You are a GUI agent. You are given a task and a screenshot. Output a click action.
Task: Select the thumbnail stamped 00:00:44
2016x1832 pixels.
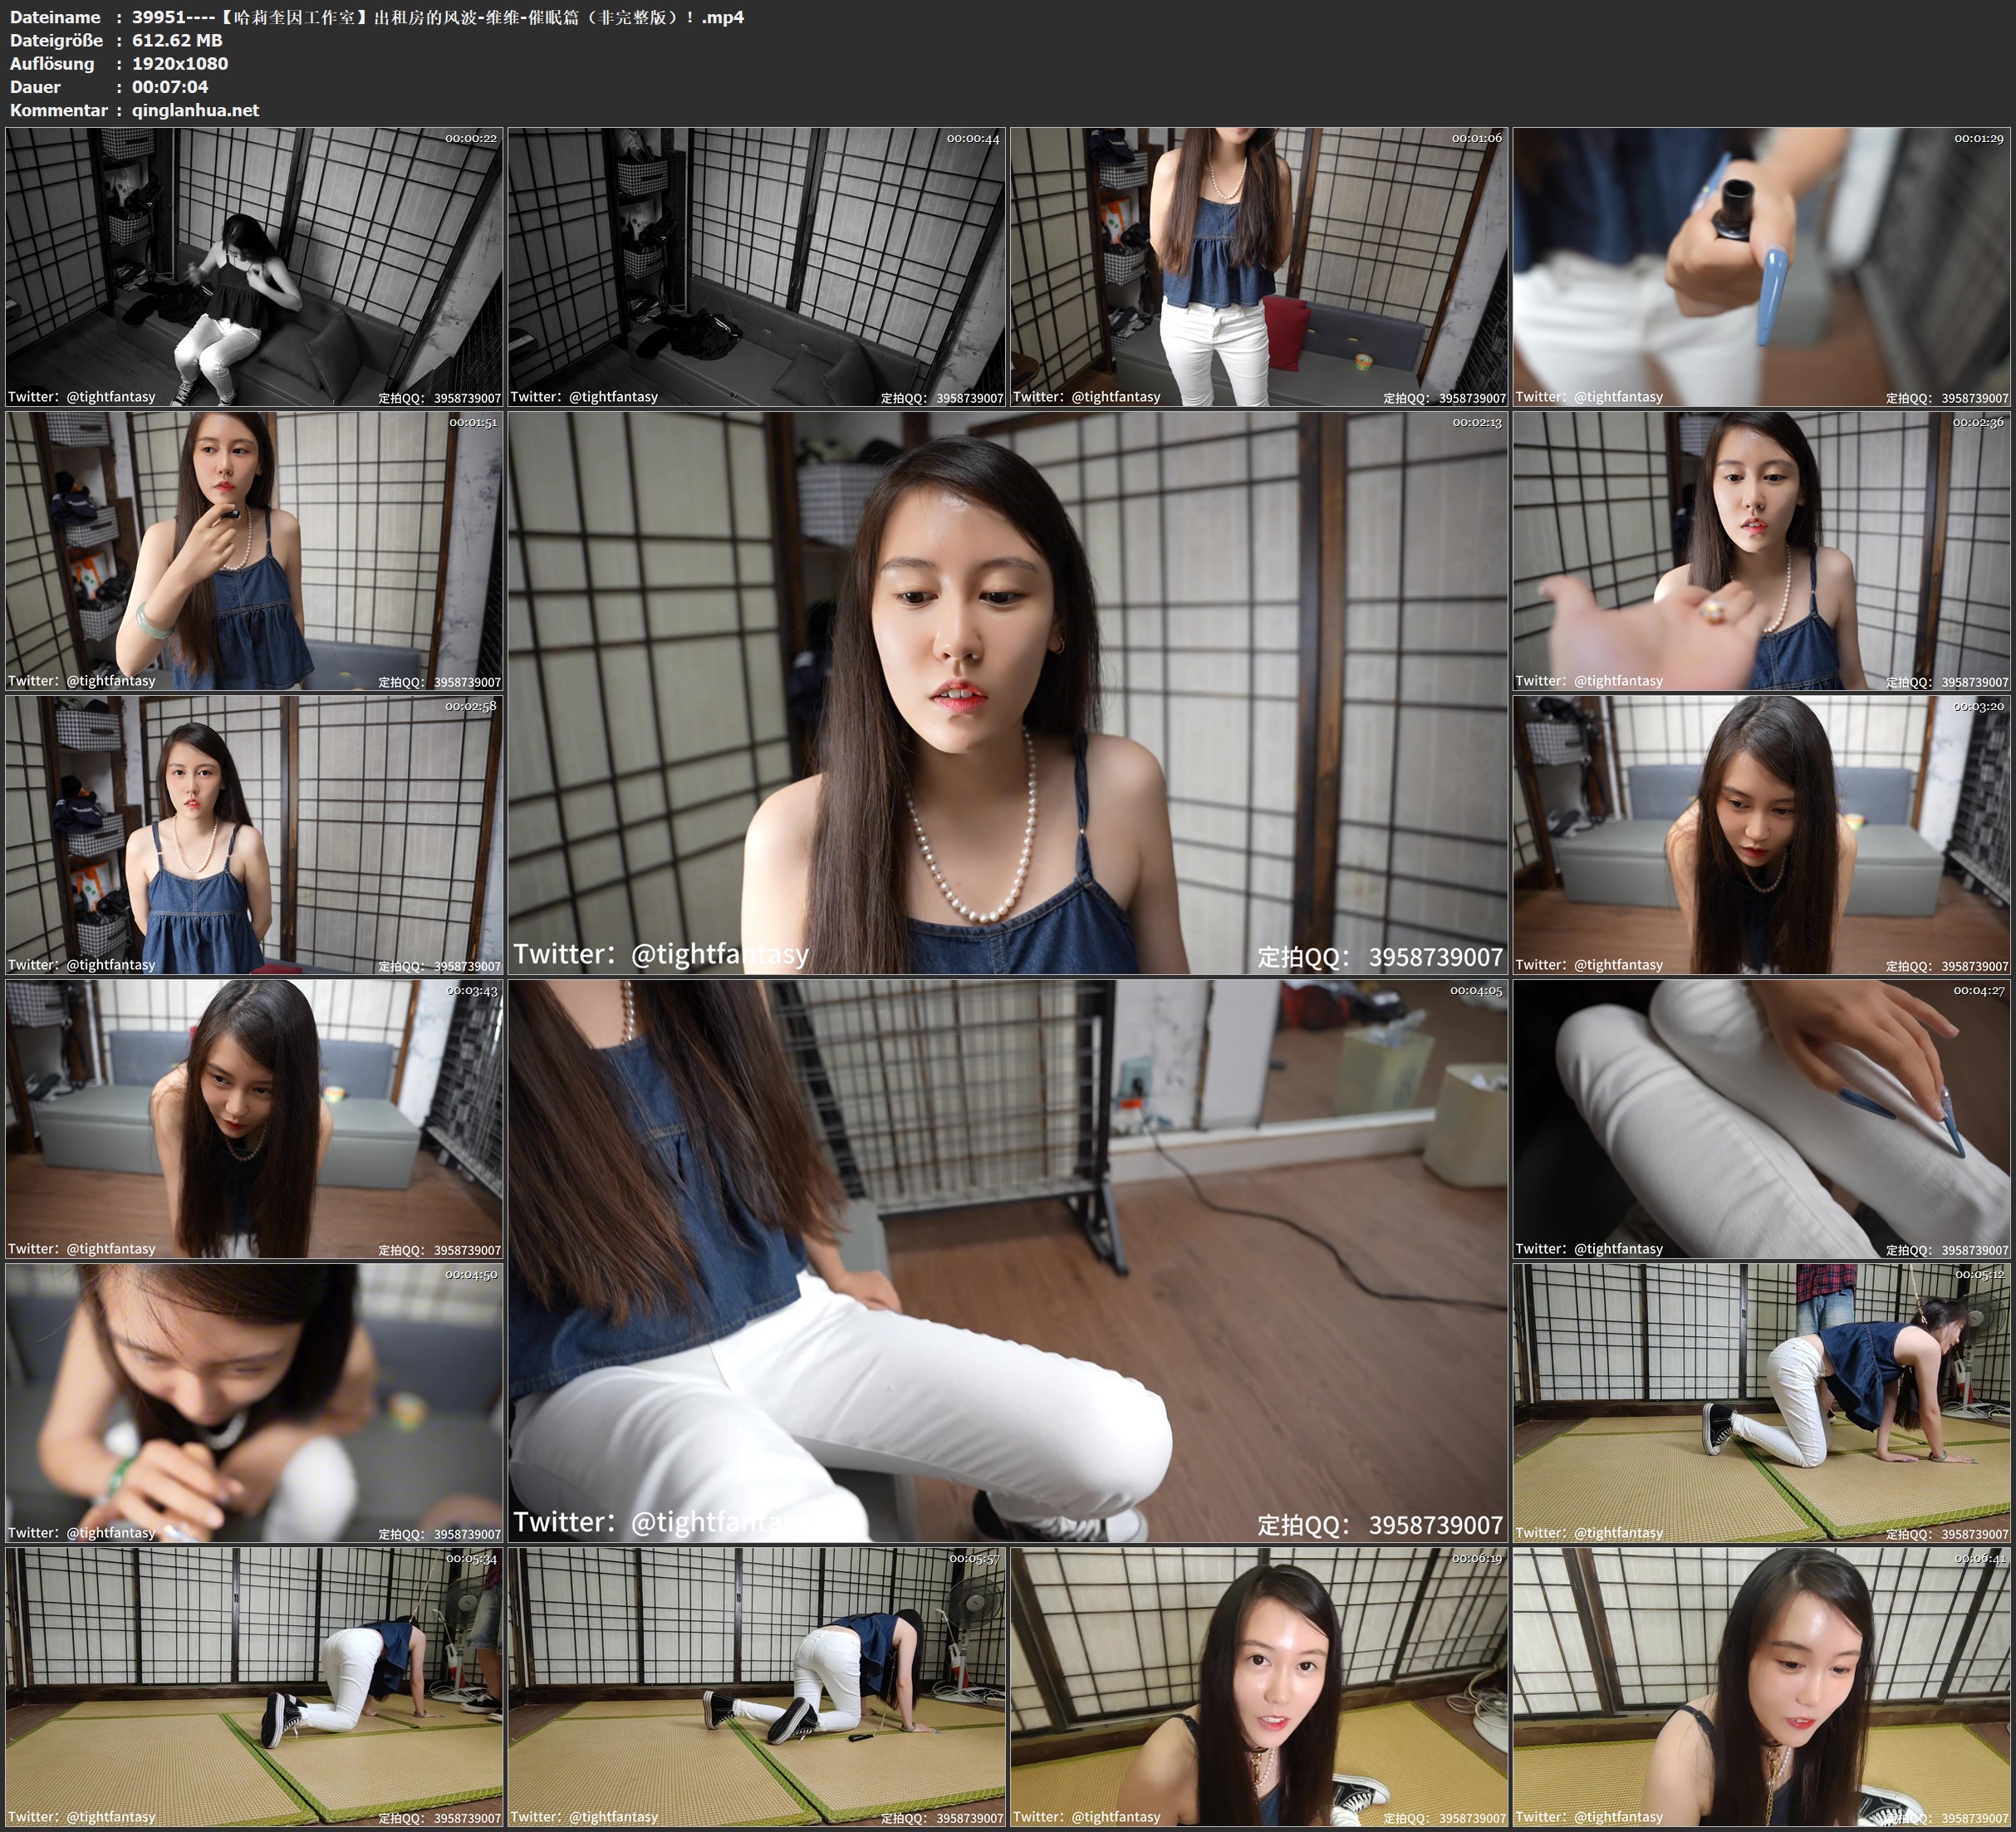tap(757, 267)
